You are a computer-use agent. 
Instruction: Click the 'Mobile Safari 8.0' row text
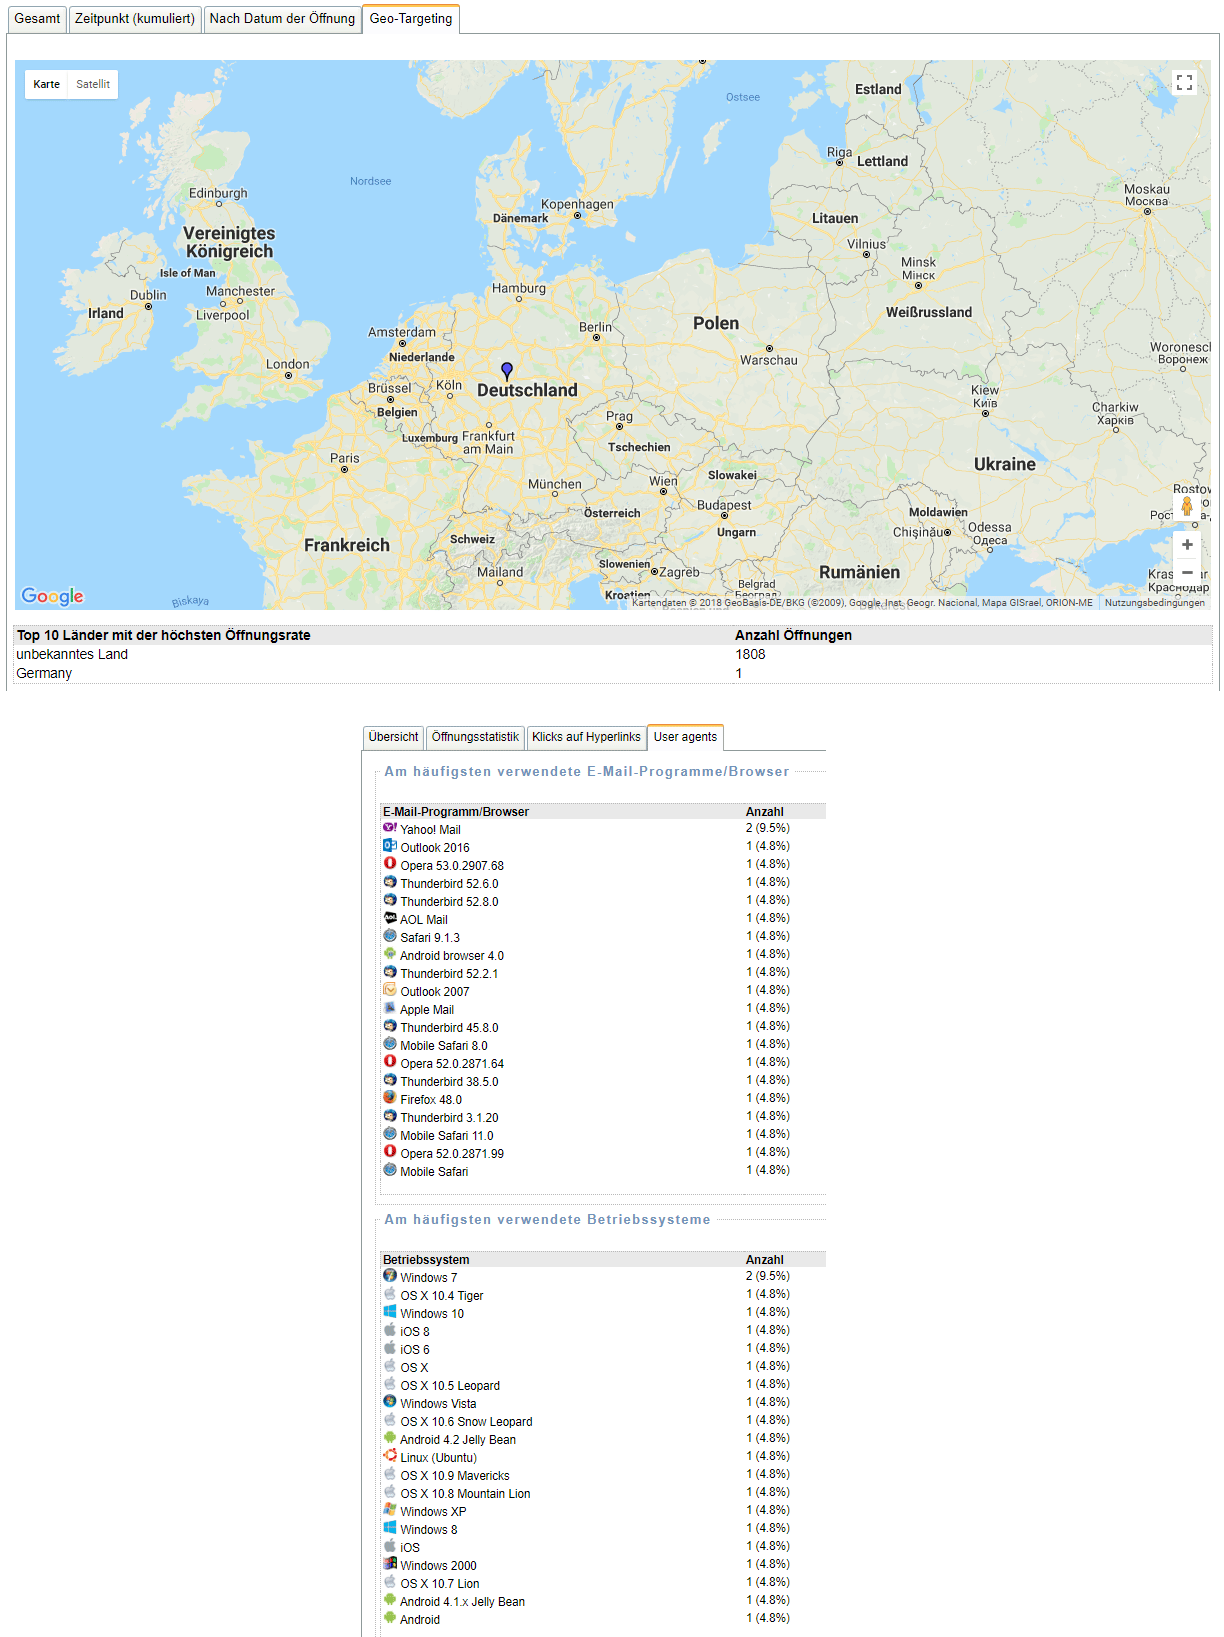point(444,1046)
